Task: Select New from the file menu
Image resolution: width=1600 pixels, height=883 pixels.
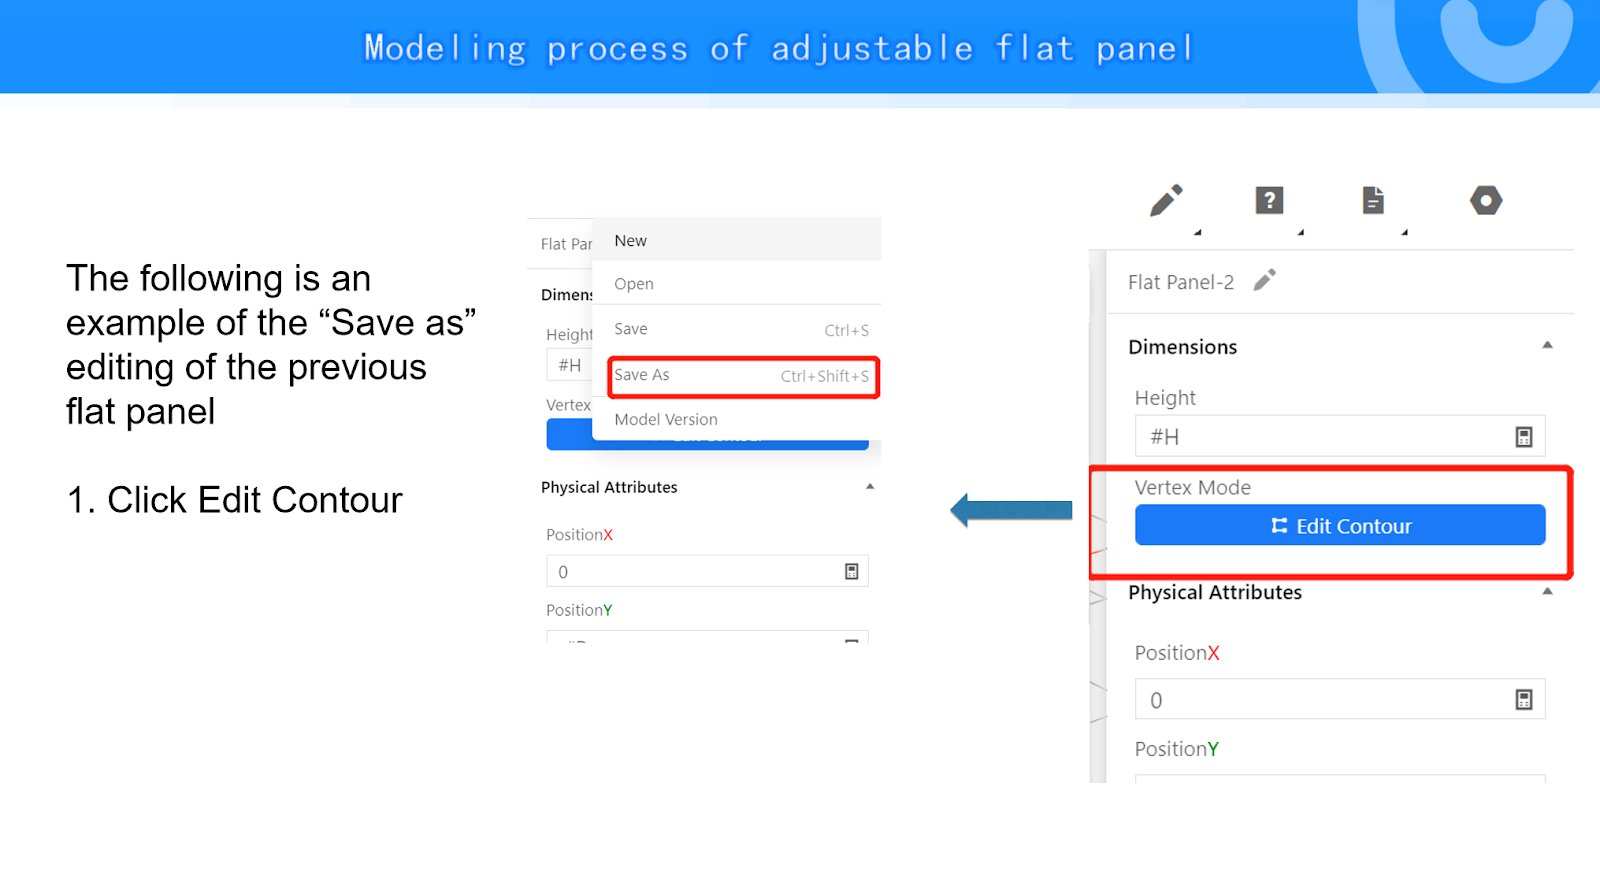Action: [631, 241]
